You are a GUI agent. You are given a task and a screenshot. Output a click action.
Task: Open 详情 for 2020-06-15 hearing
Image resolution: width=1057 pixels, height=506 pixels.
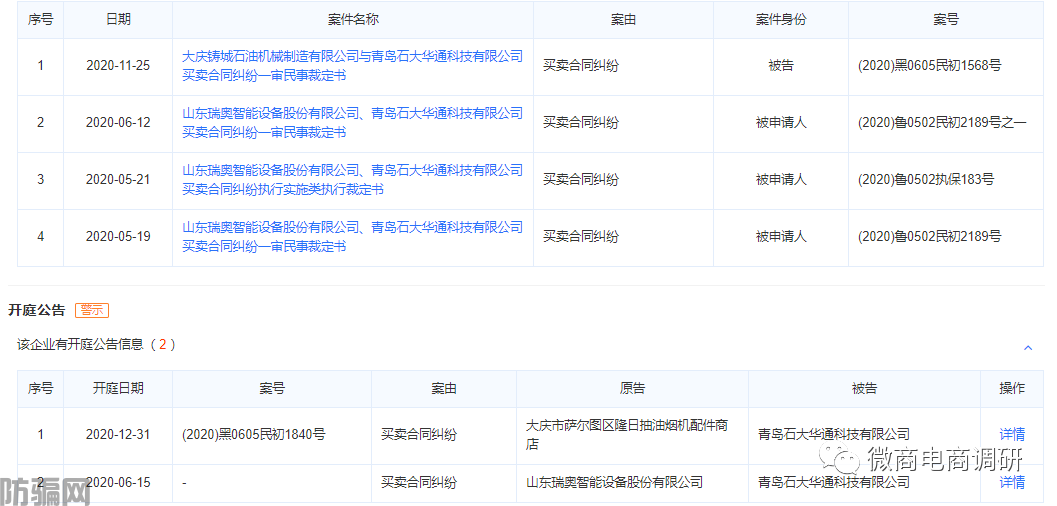[x=1012, y=482]
